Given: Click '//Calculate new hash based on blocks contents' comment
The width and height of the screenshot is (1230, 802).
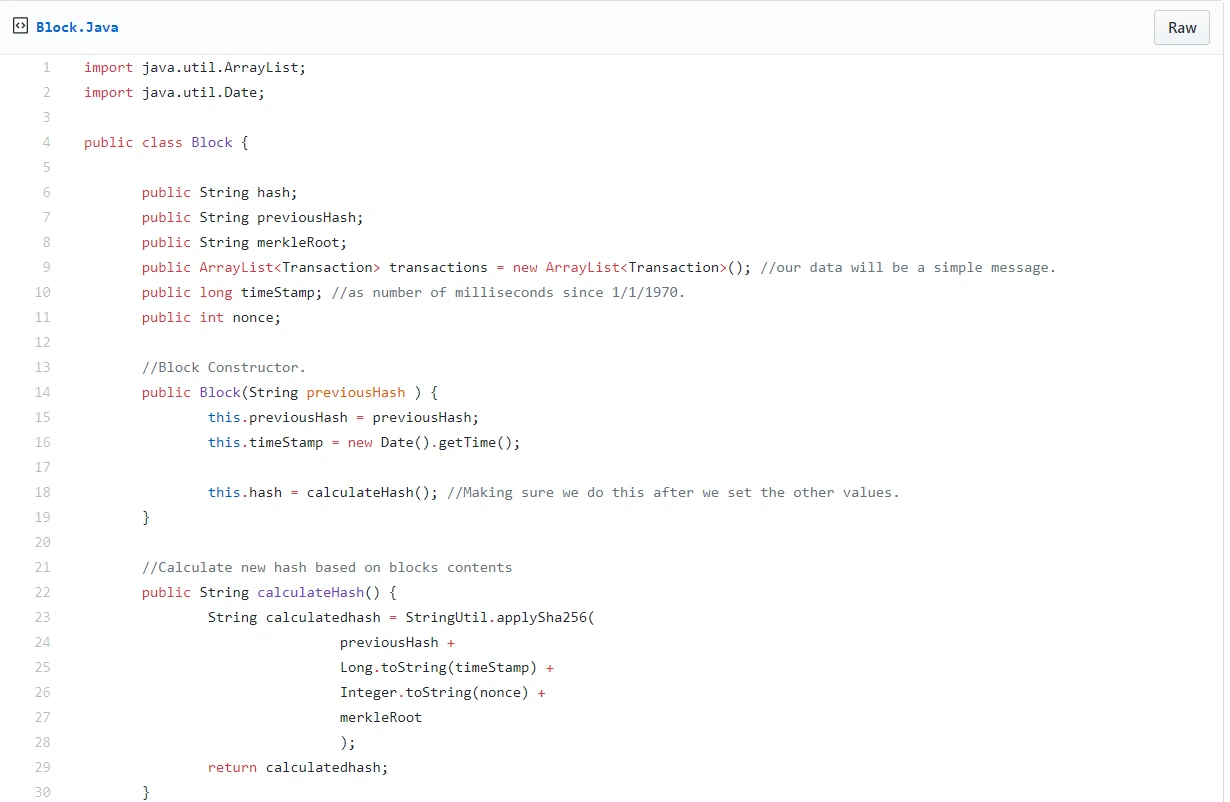Looking at the screenshot, I should pos(327,568).
